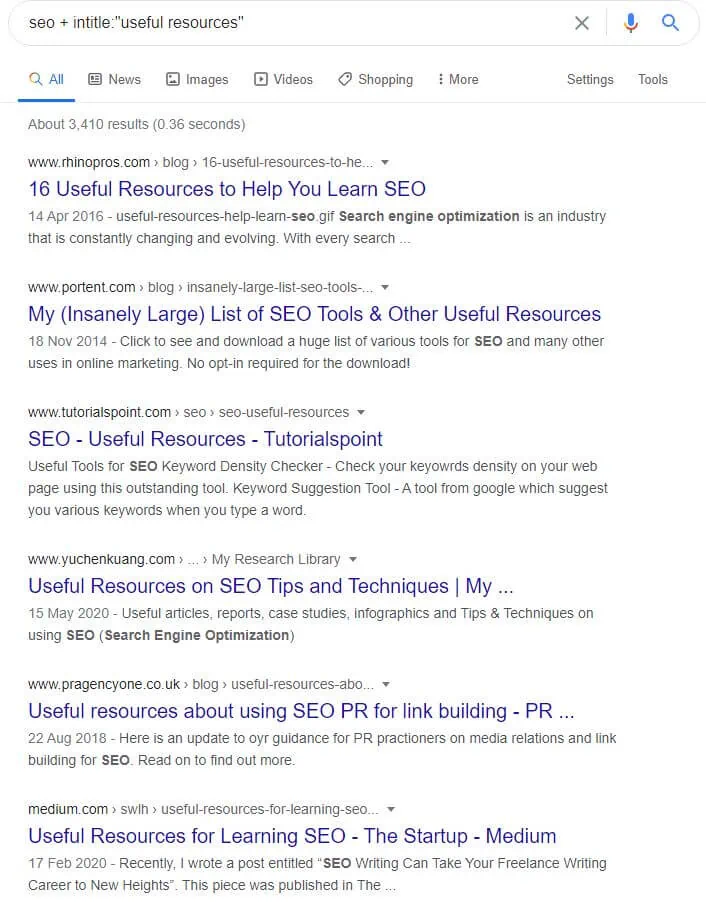Open 'Useful Resources for Learning SEO' Medium result
This screenshot has height=911, width=706.
click(292, 836)
